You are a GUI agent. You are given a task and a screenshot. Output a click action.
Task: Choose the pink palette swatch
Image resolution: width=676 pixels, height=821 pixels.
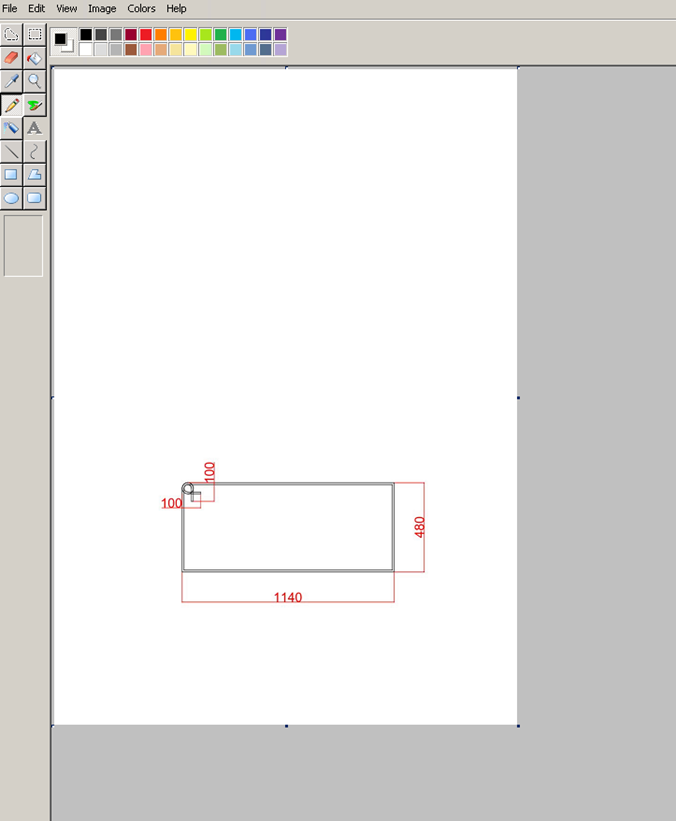click(x=146, y=49)
